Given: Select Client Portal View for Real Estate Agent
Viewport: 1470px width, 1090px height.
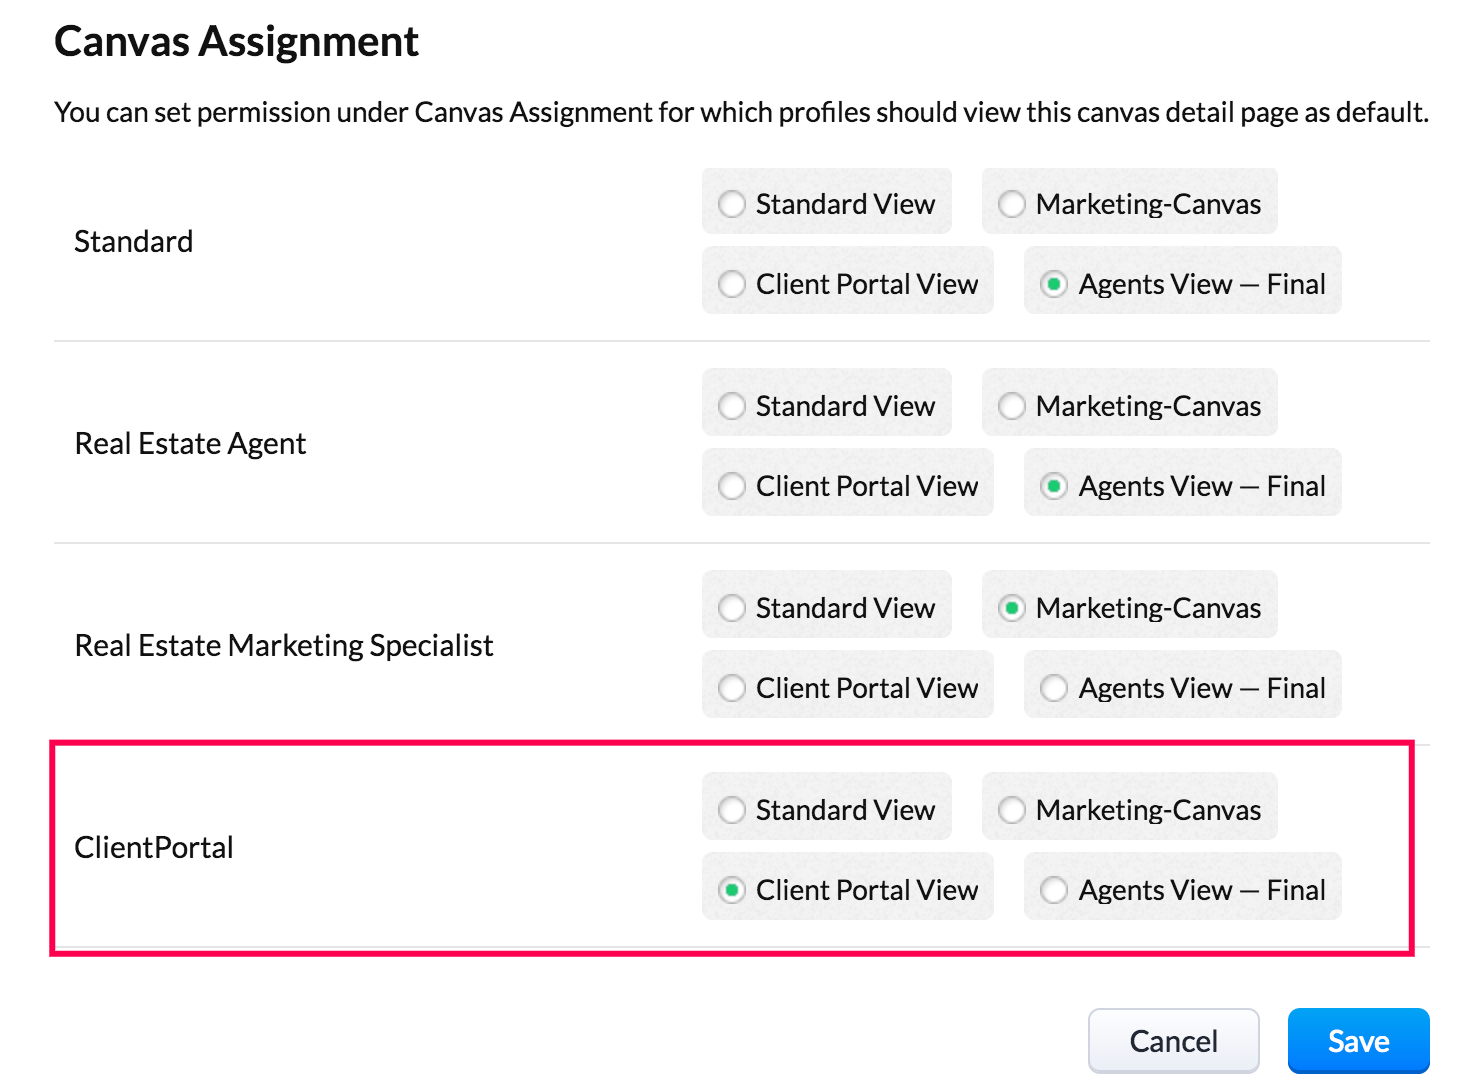Looking at the screenshot, I should click(732, 486).
